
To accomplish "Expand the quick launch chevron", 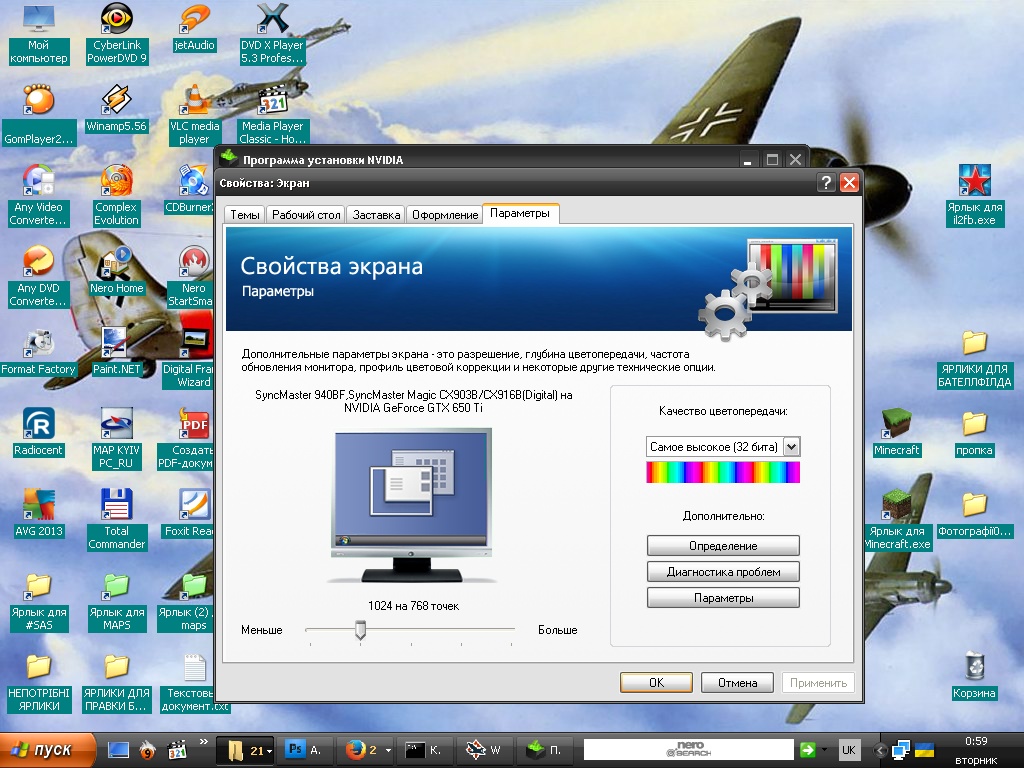I will point(204,741).
